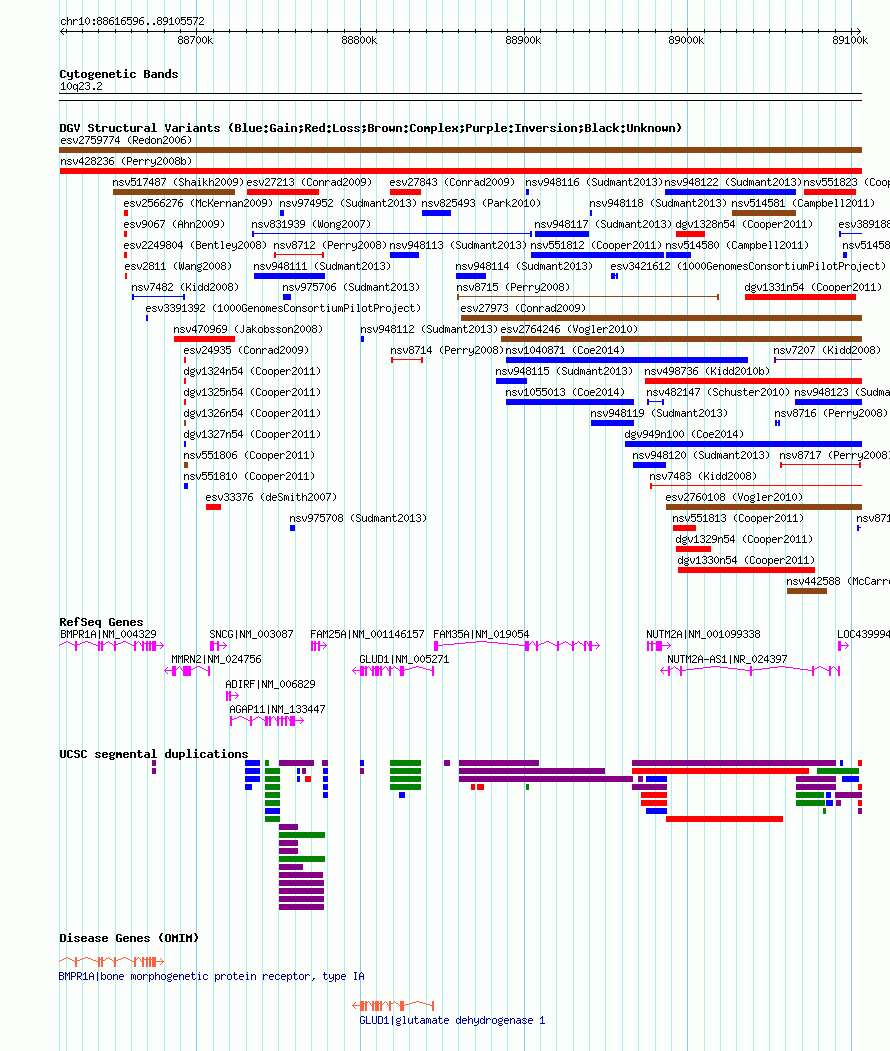Image resolution: width=890 pixels, height=1051 pixels.
Task: Select variant esv24935 (Conrad2009)
Action: [x=246, y=350]
